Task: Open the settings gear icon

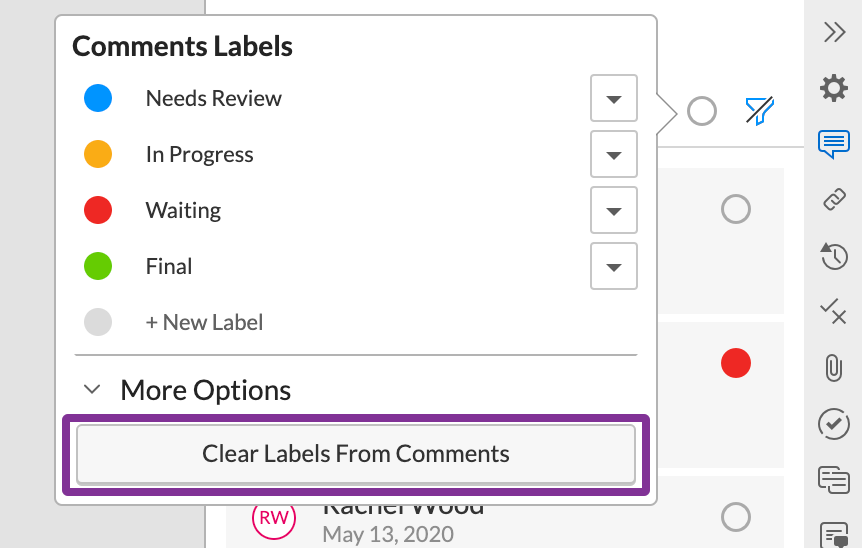Action: [x=834, y=88]
